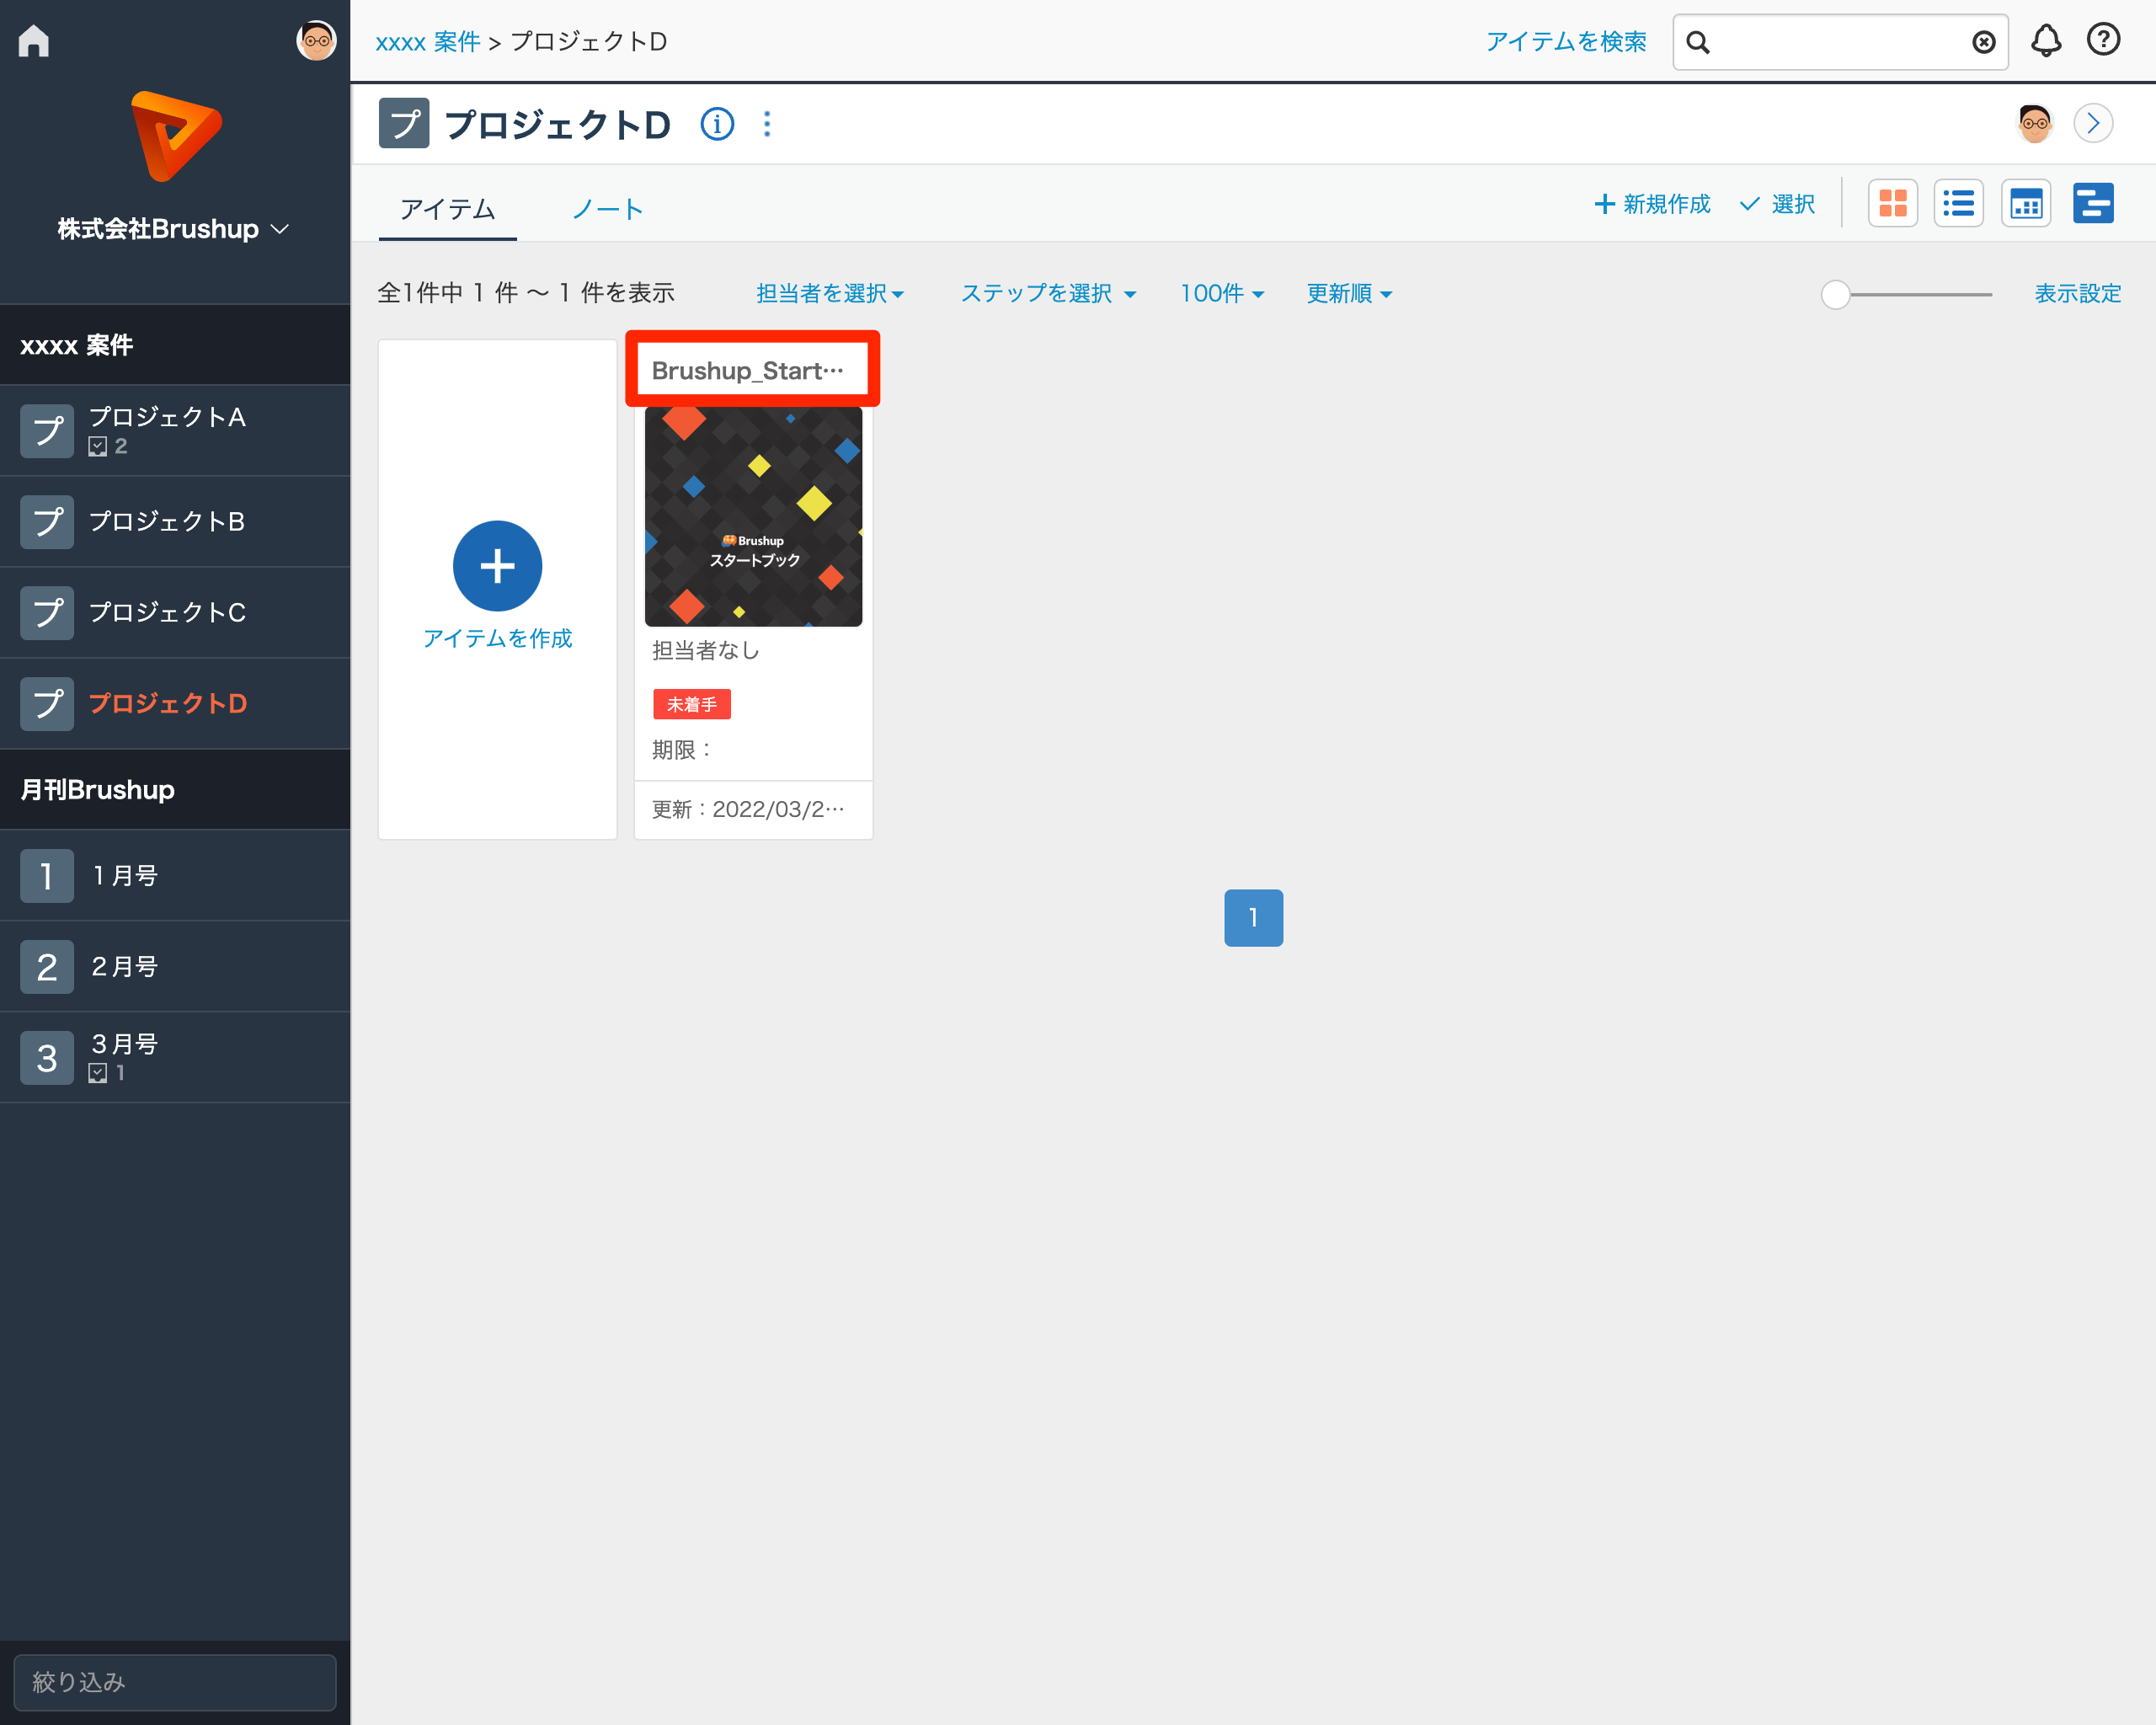The width and height of the screenshot is (2156, 1725).
Task: Click the number 2 icon for 2月号
Action: [x=47, y=967]
